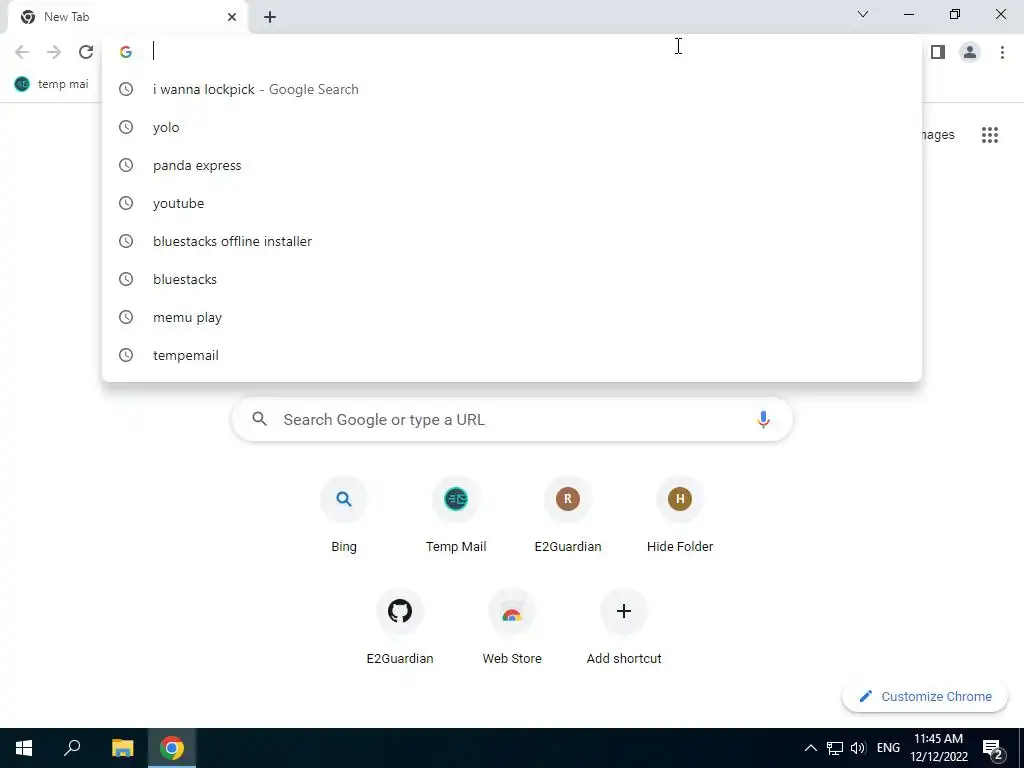The image size is (1024, 768).
Task: Select the 'yolo' history suggestion
Action: (x=511, y=127)
